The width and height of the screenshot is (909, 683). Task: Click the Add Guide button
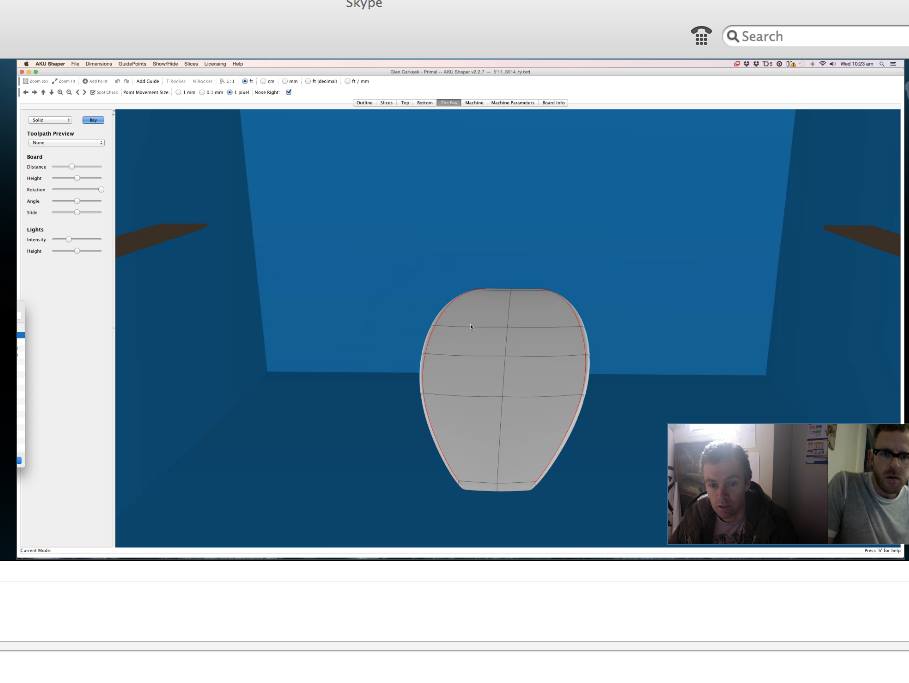147,81
